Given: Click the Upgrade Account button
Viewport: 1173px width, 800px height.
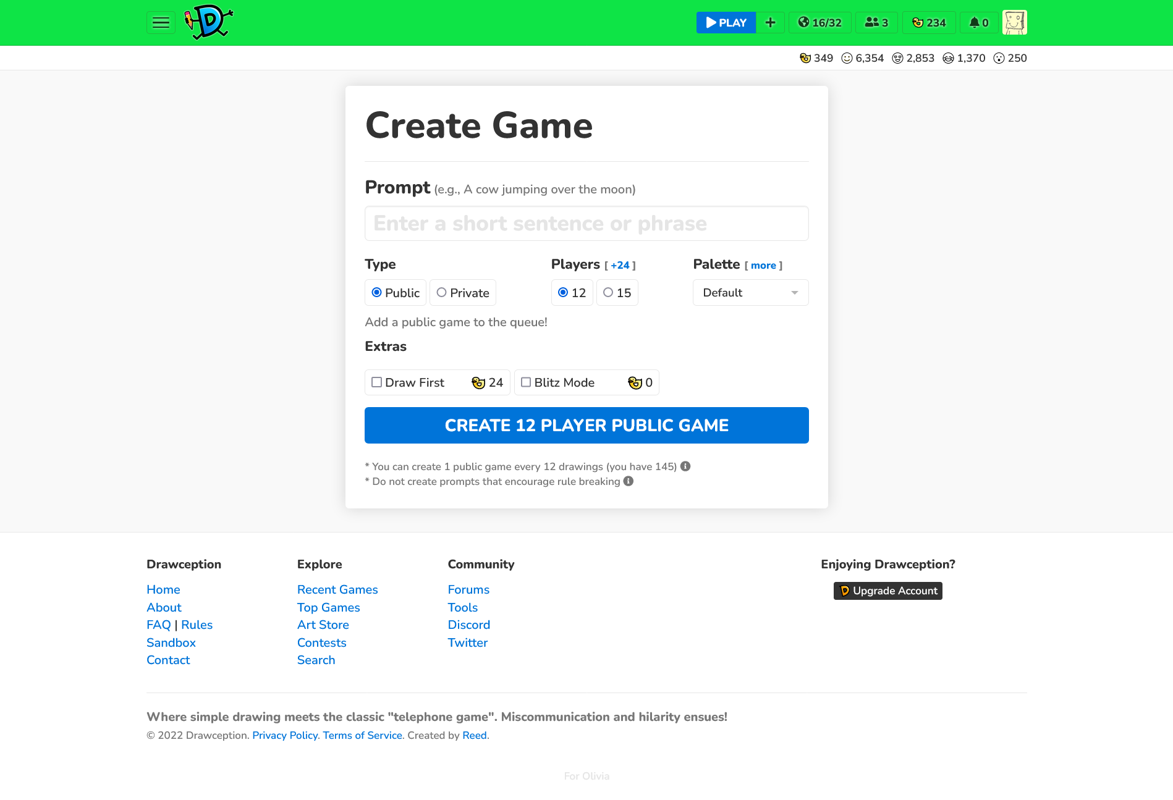Looking at the screenshot, I should pos(887,590).
